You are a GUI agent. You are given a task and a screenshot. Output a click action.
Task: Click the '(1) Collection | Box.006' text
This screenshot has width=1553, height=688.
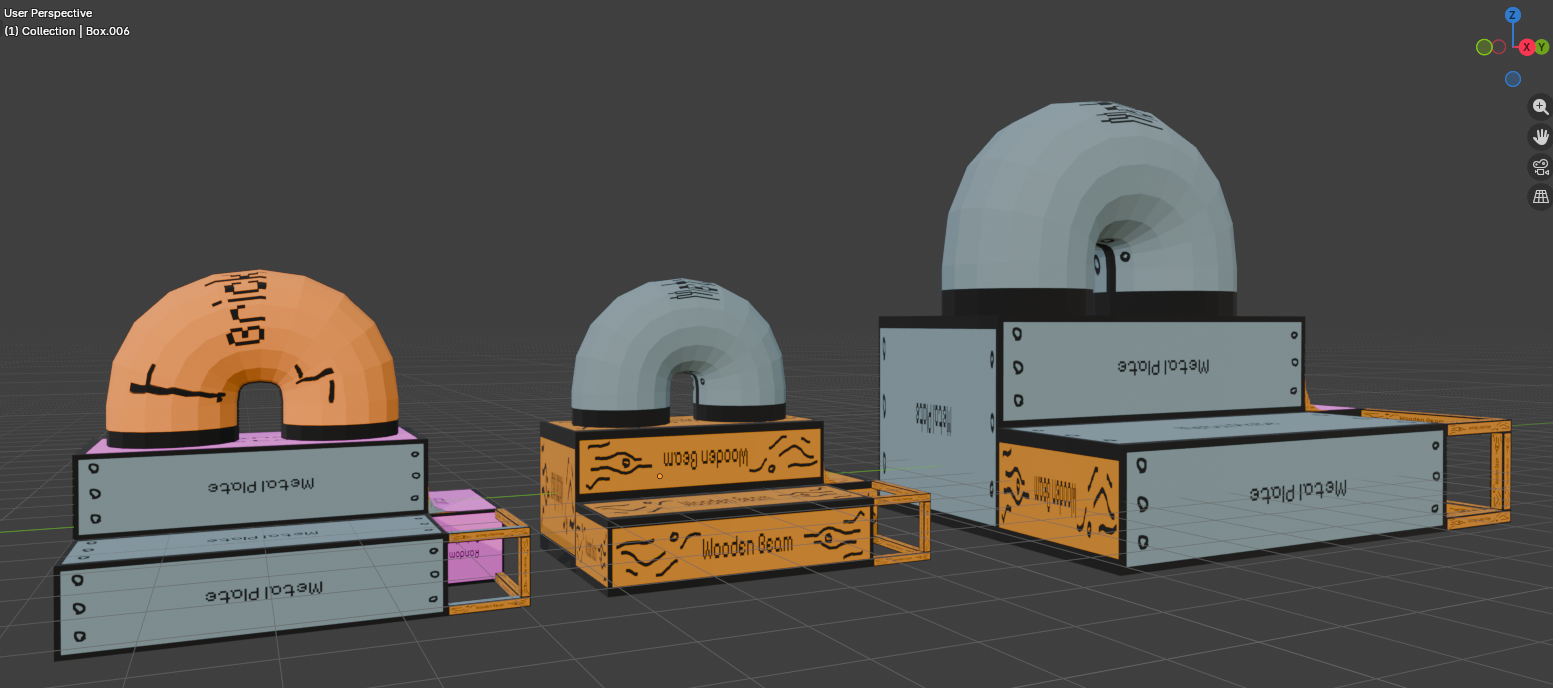[67, 31]
